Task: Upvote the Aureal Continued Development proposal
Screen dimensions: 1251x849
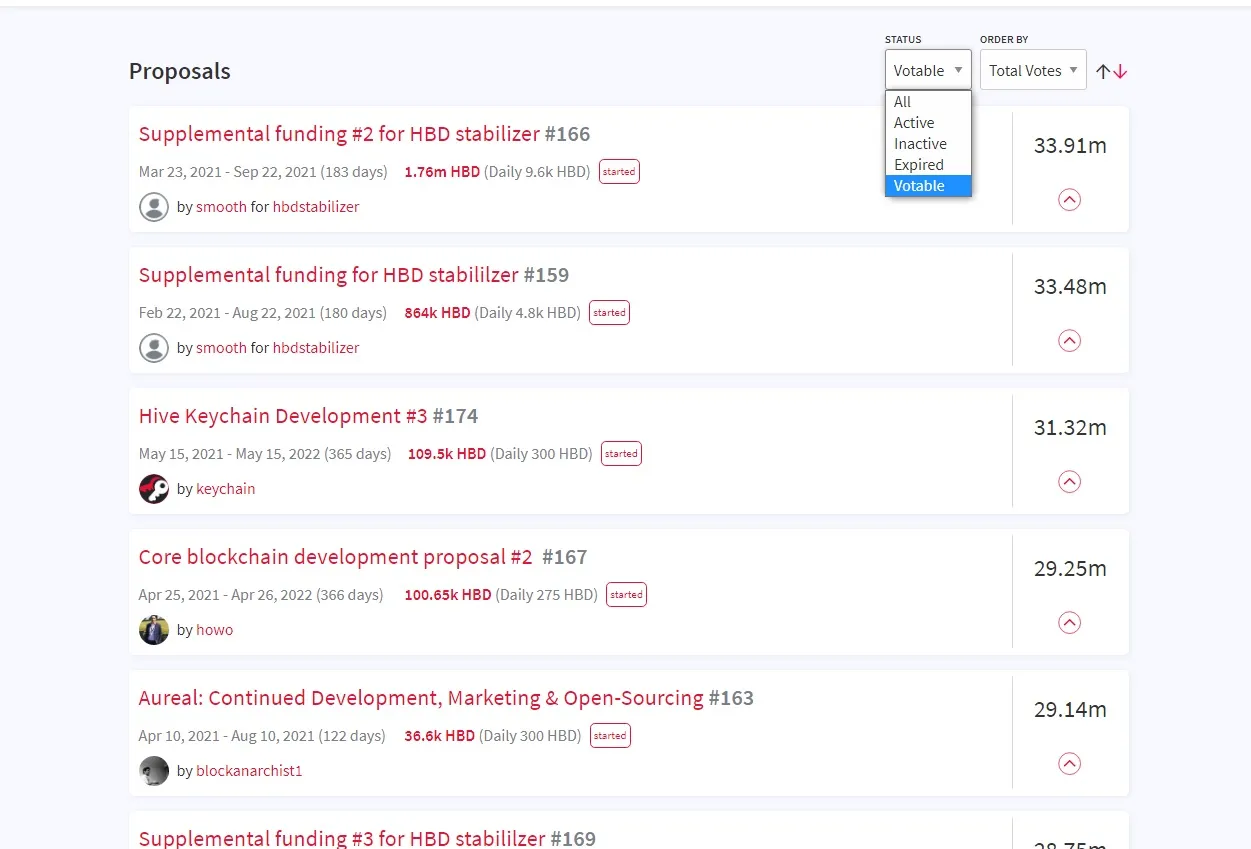Action: tap(1069, 764)
